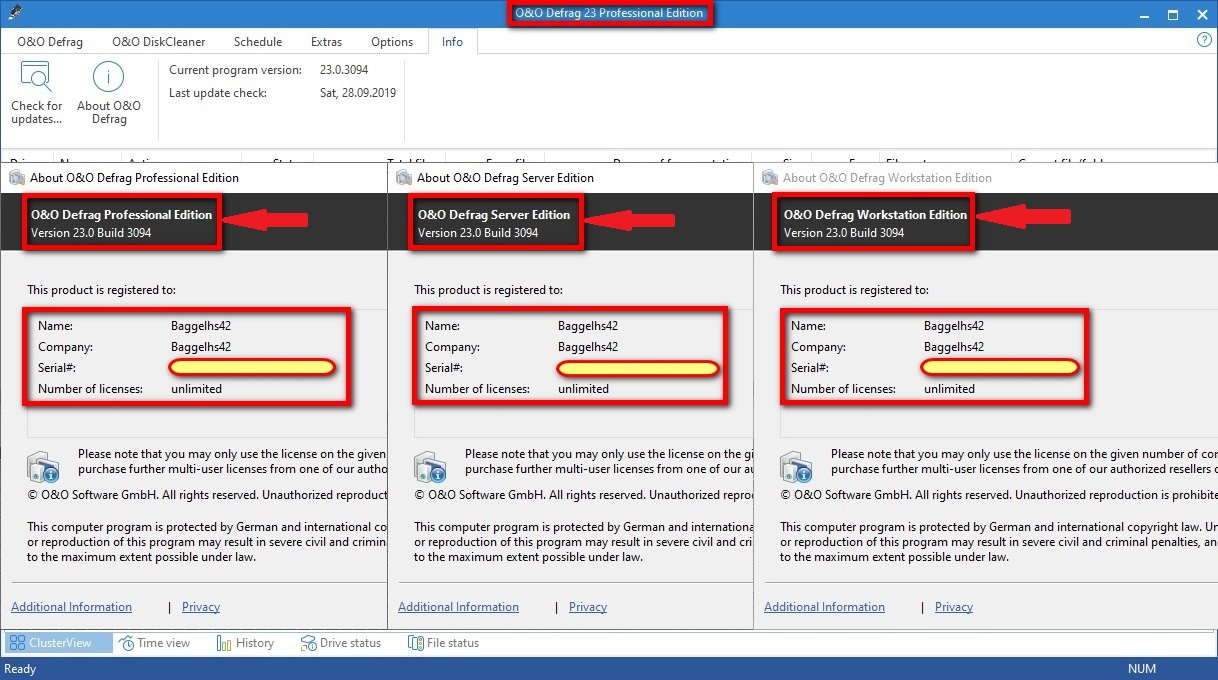1218x680 pixels.
Task: Click the Name value in Professional Edition dialog
Action: tap(201, 326)
